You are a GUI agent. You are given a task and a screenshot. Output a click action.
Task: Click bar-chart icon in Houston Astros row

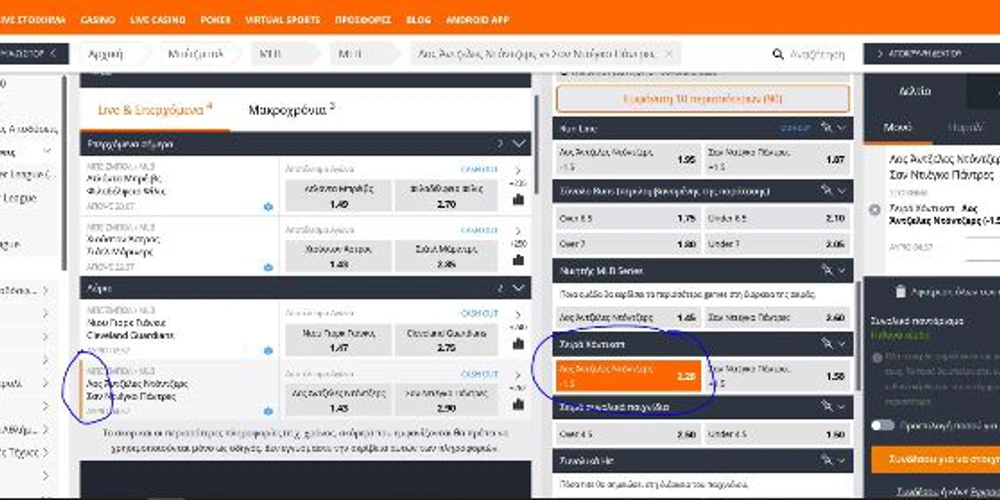tap(518, 260)
